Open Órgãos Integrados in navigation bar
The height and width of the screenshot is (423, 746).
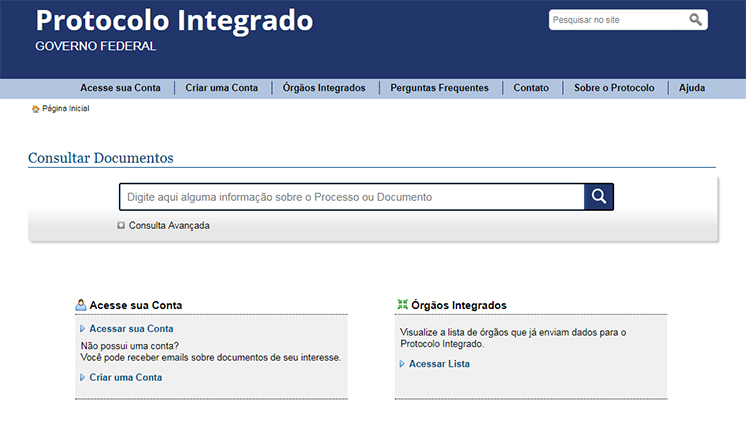[x=324, y=88]
